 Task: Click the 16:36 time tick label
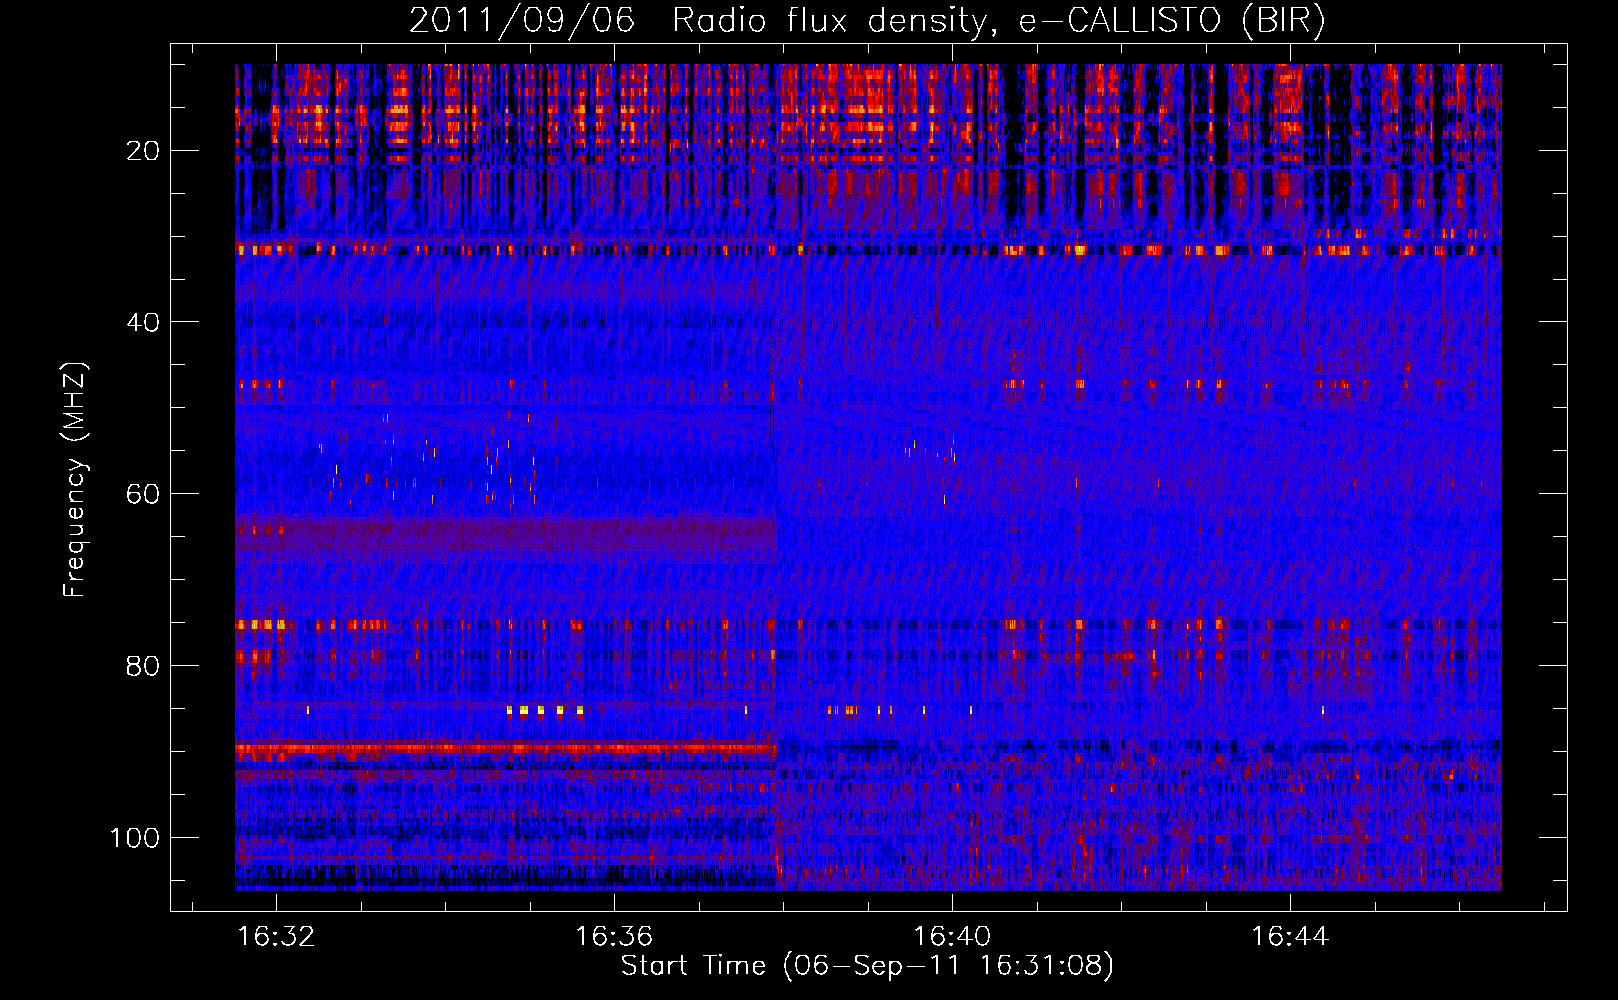pos(614,937)
